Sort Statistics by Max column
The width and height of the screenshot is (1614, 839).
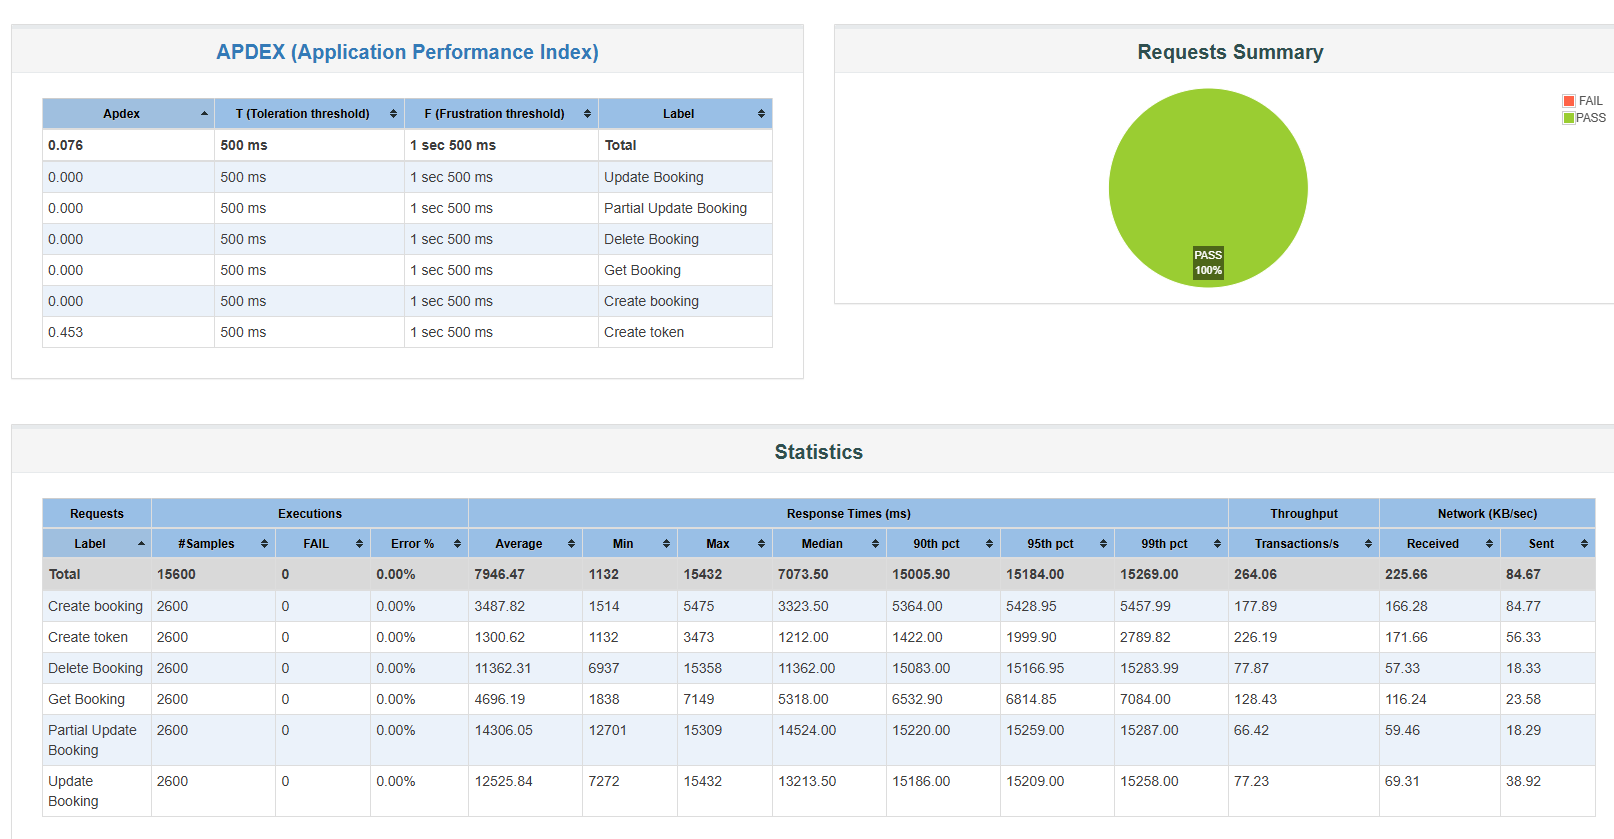[x=725, y=544]
